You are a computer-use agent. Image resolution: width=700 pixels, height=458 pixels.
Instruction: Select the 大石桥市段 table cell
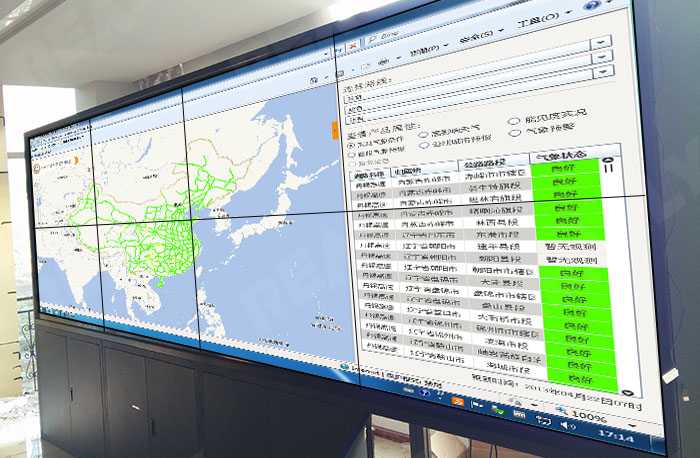(507, 321)
